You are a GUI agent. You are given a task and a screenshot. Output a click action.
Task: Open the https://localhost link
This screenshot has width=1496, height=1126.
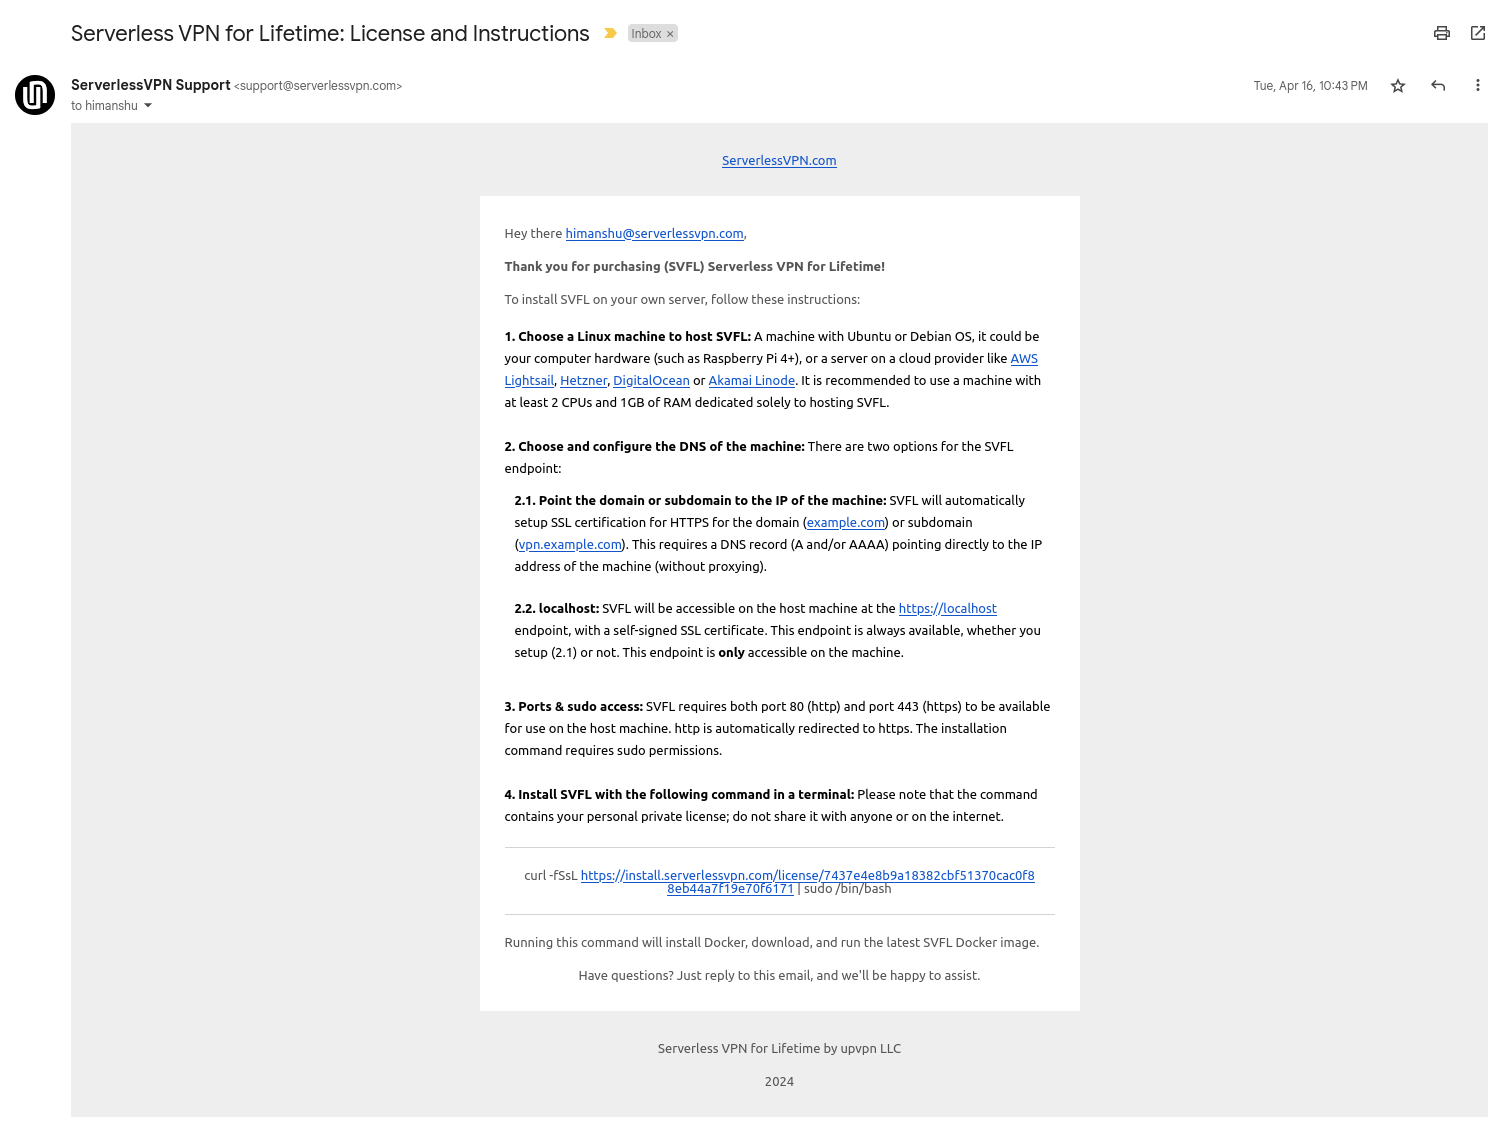coord(947,608)
